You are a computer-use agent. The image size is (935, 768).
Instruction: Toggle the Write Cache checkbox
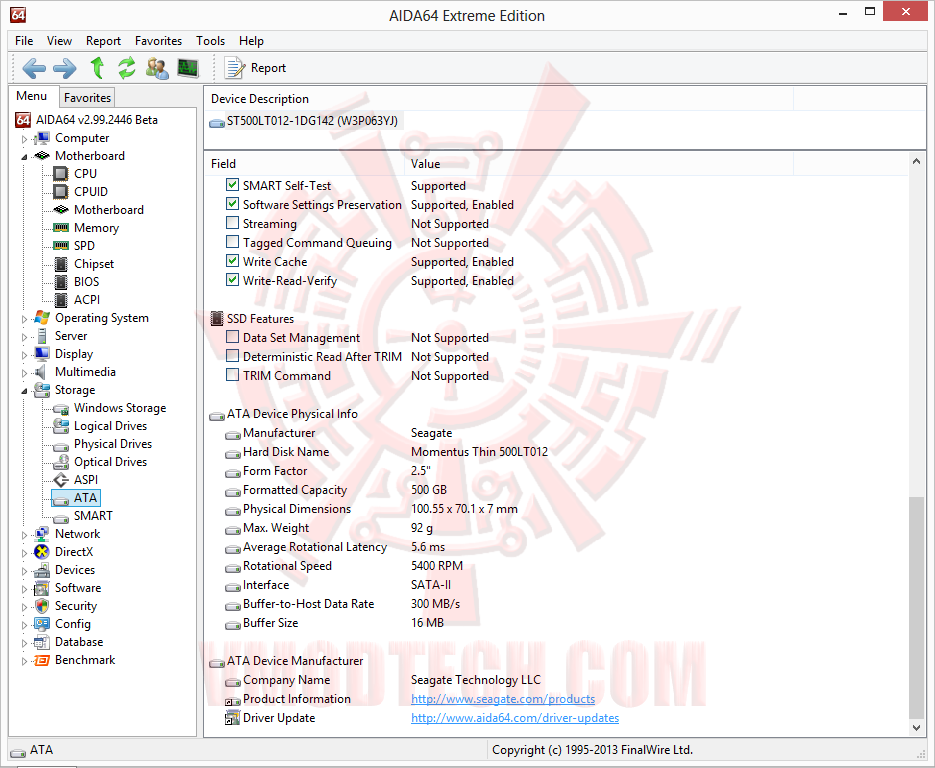point(233,261)
